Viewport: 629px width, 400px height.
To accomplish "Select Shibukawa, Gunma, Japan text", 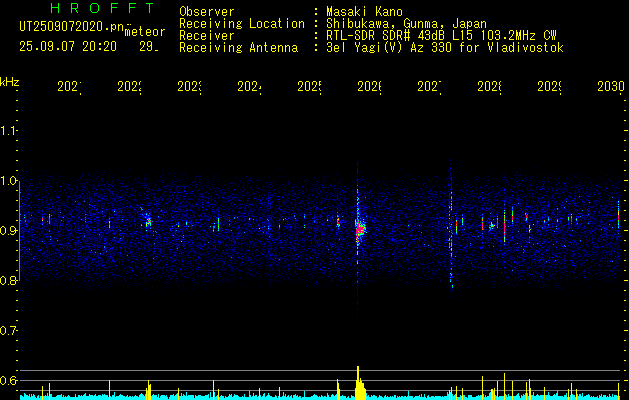I will [406, 24].
